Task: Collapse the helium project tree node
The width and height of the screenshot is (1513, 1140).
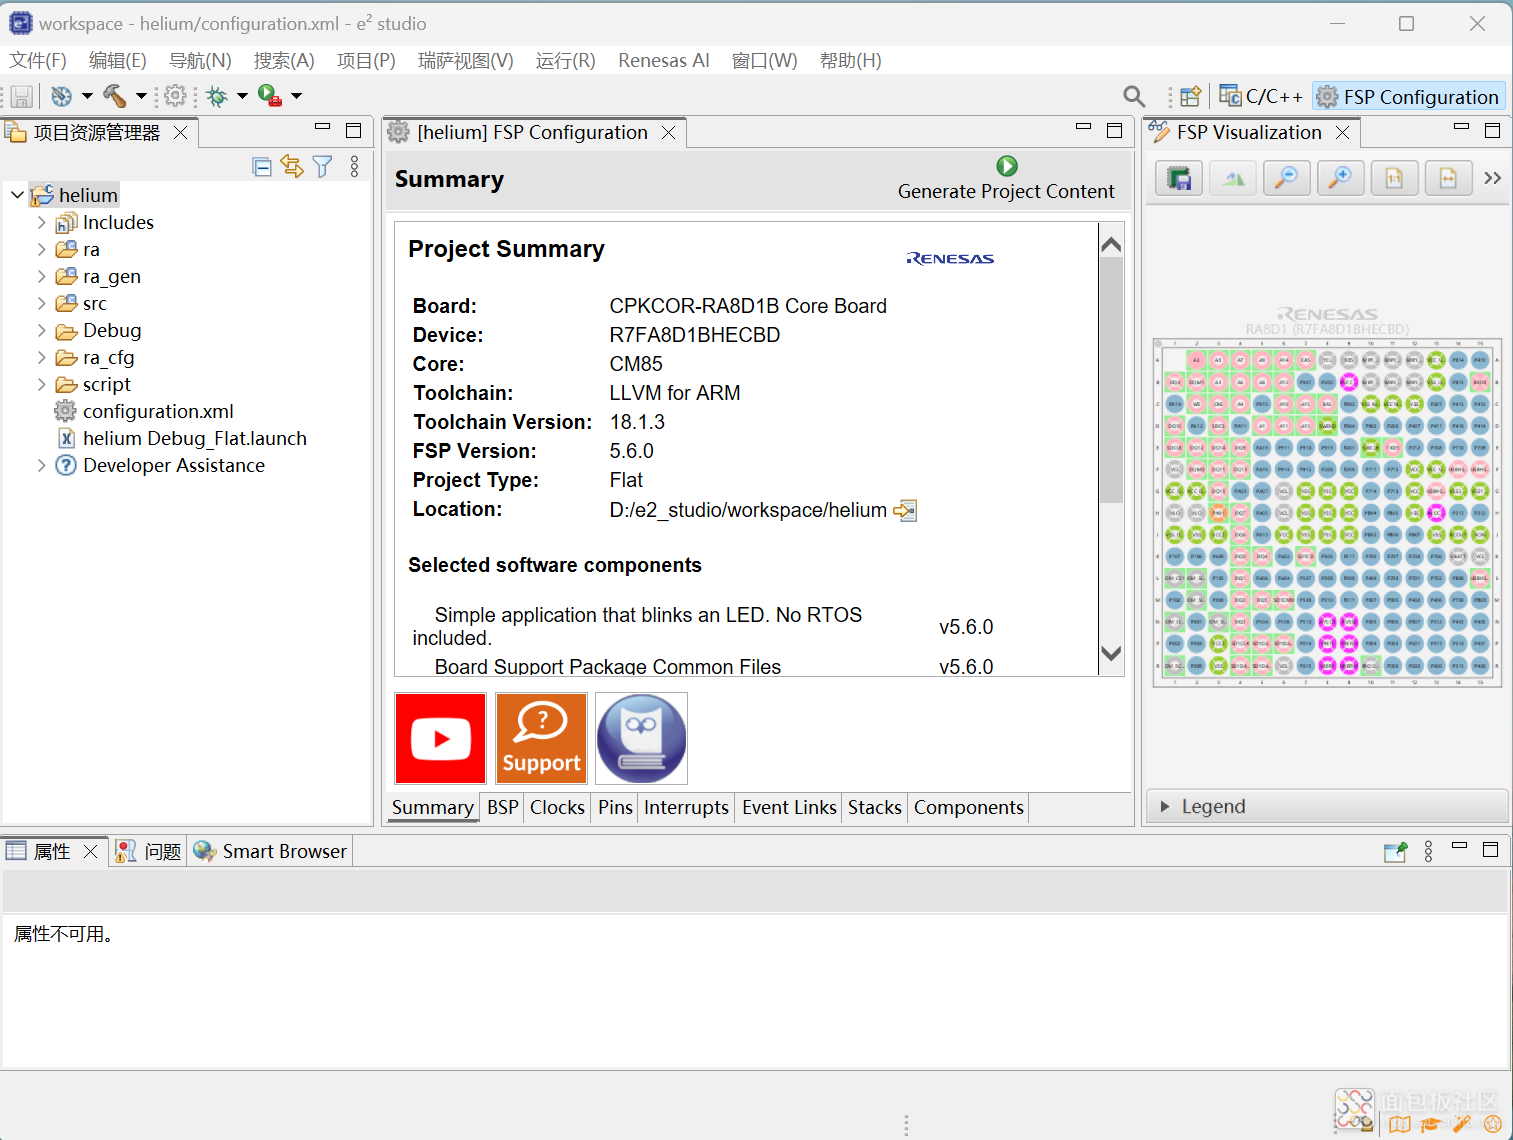Action: (x=17, y=195)
